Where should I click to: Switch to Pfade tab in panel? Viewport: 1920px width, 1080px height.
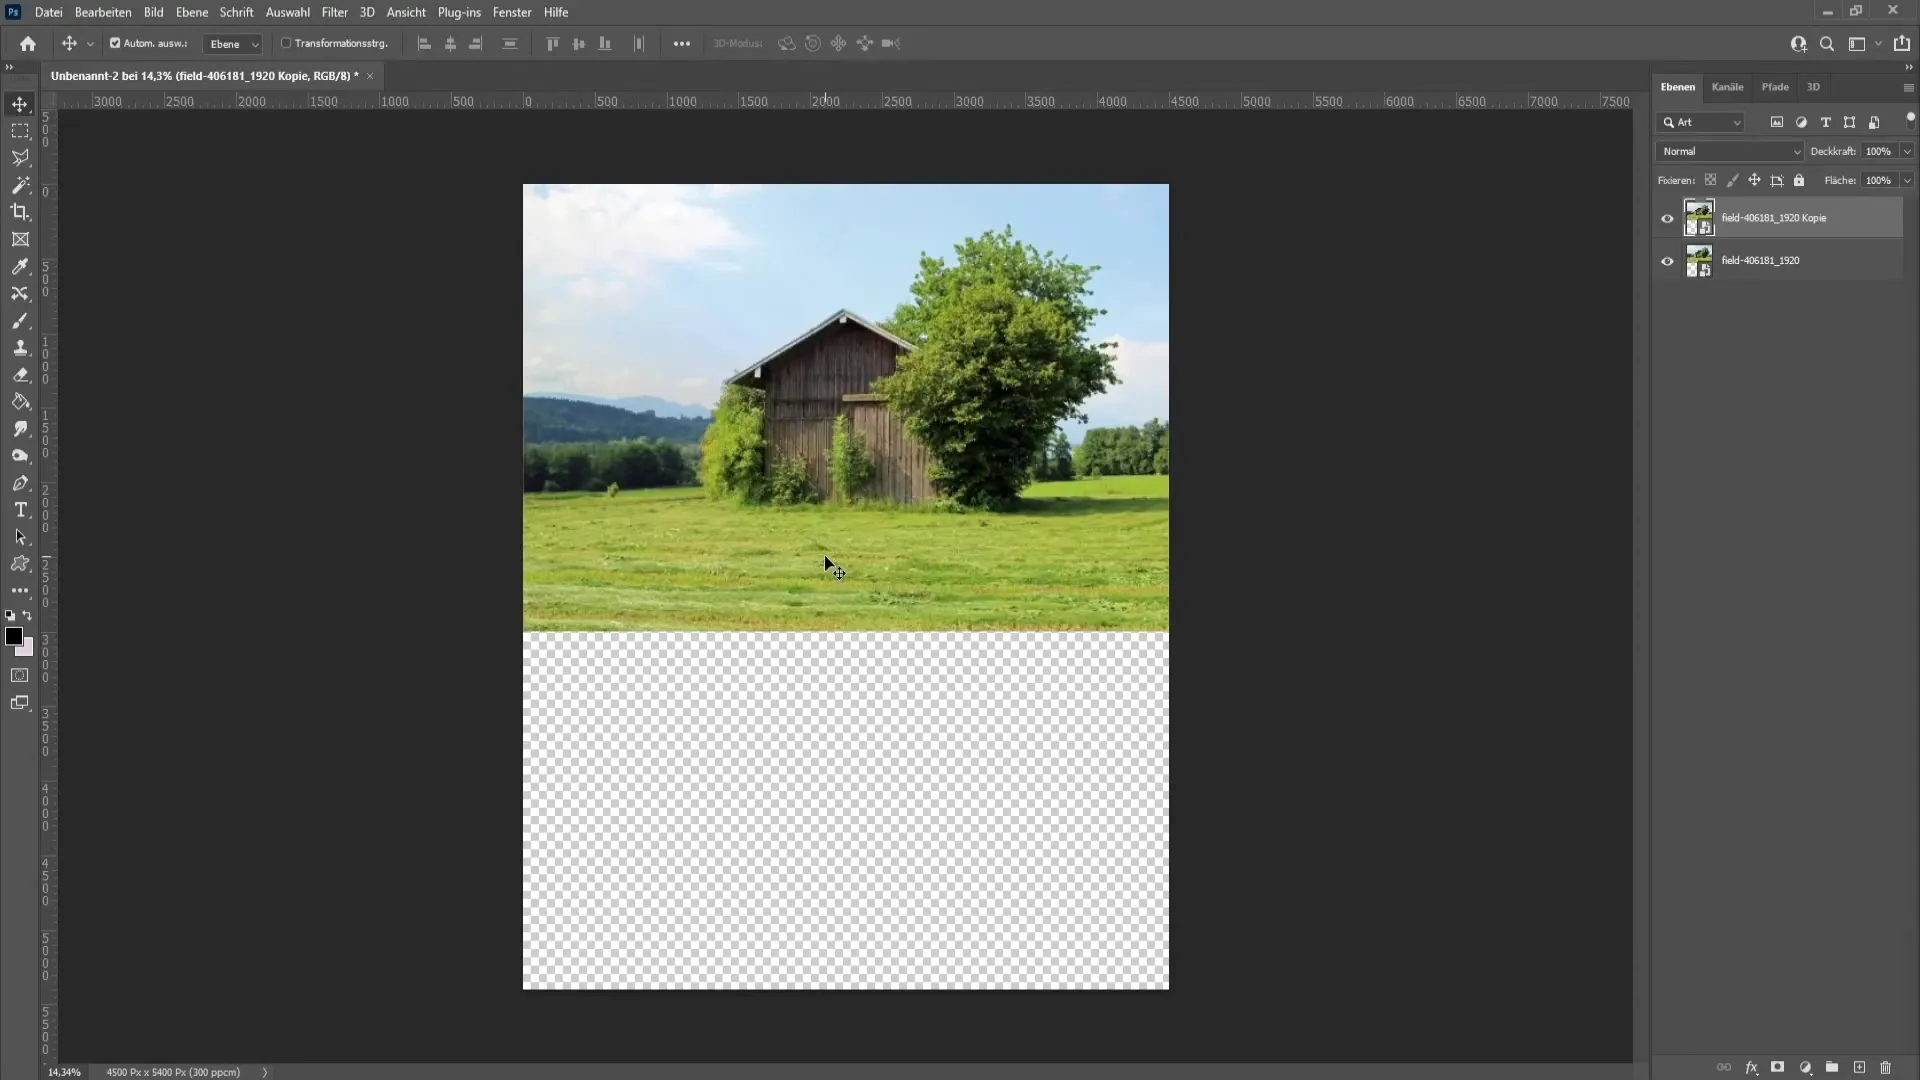click(x=1775, y=86)
